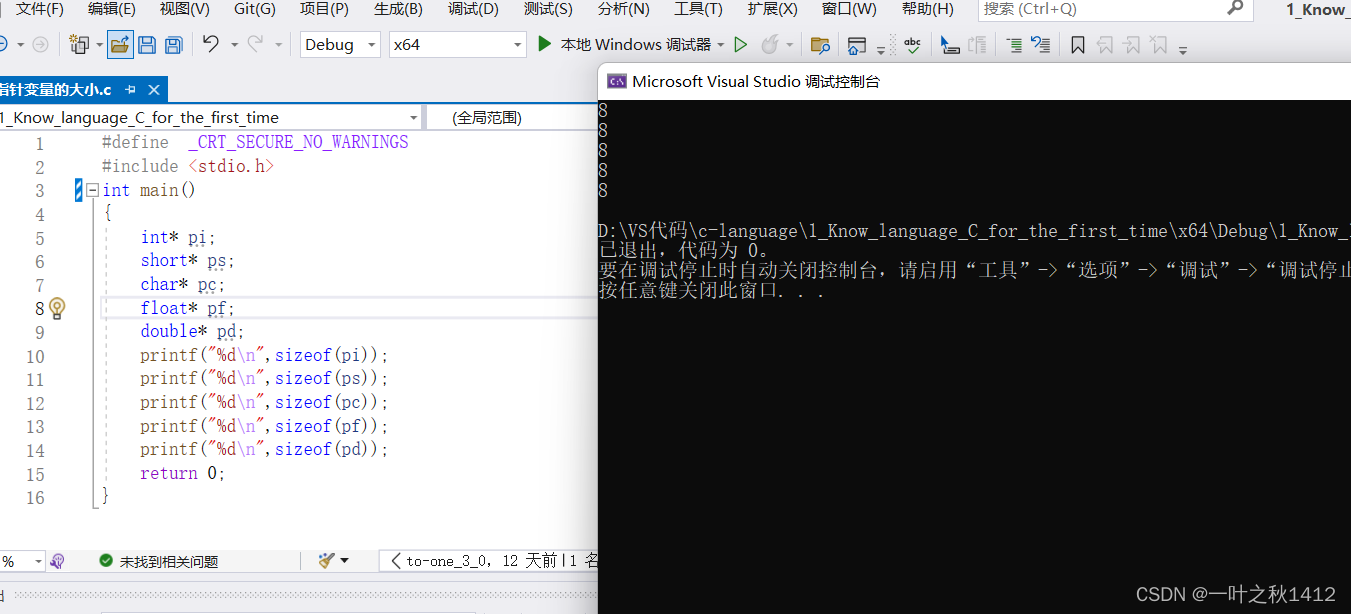Click the Hot Reload flame icon
1351x614 pixels.
(770, 44)
